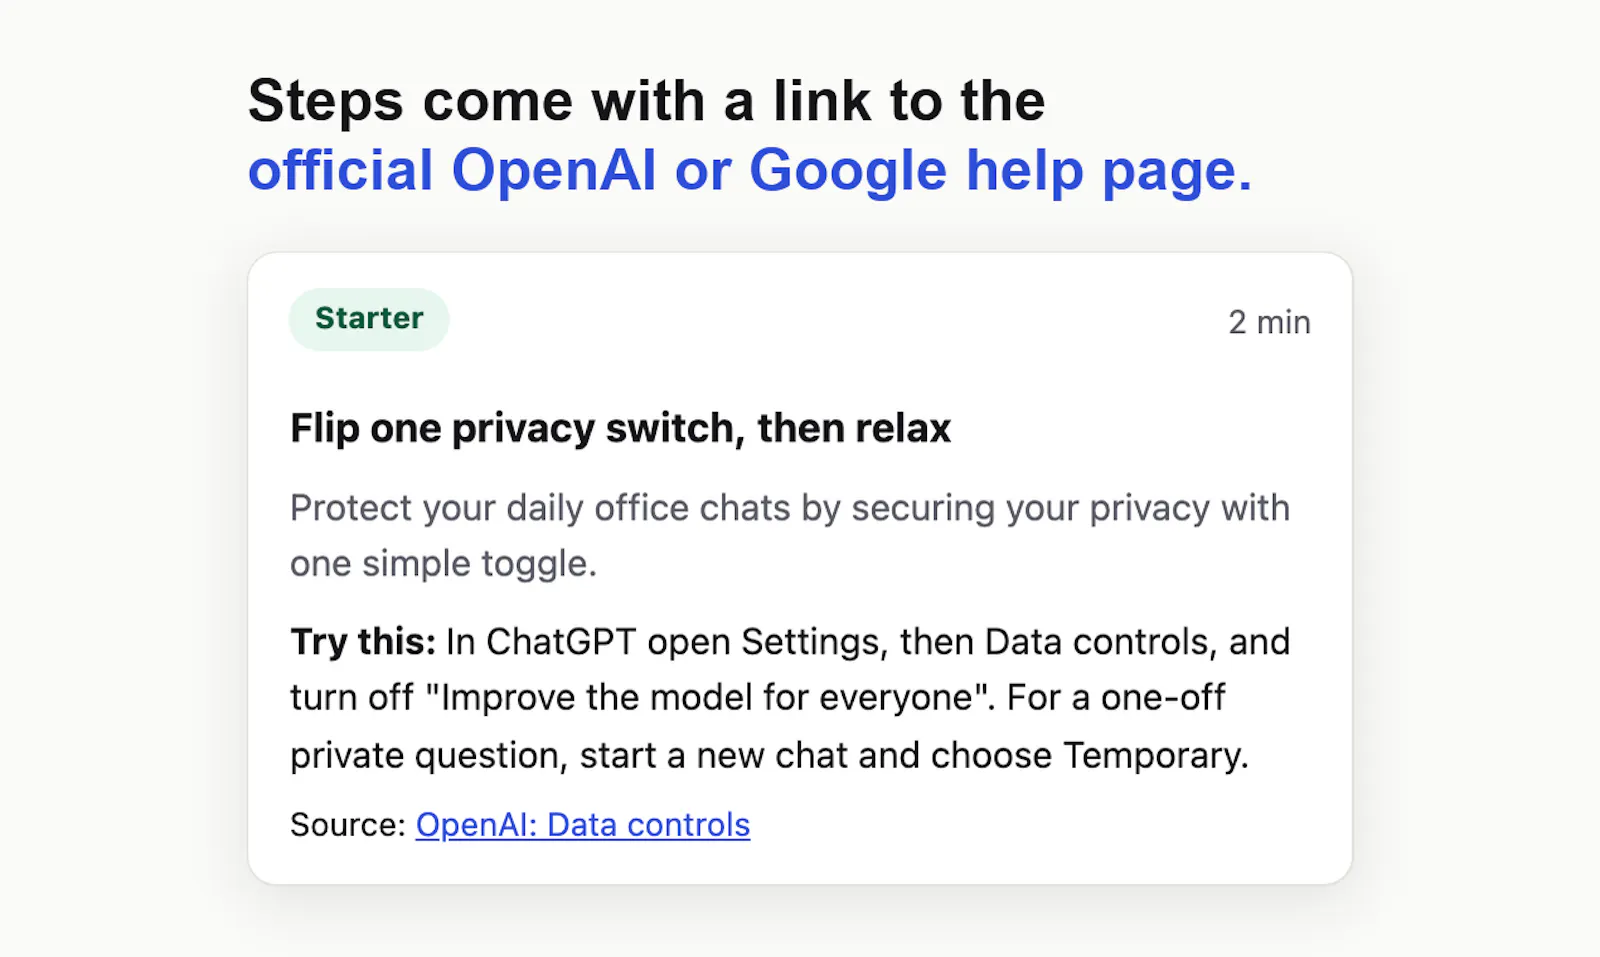Screen dimensions: 1600x957
Task: Click 'securing your privacy with' in the description
Action: [1070, 508]
